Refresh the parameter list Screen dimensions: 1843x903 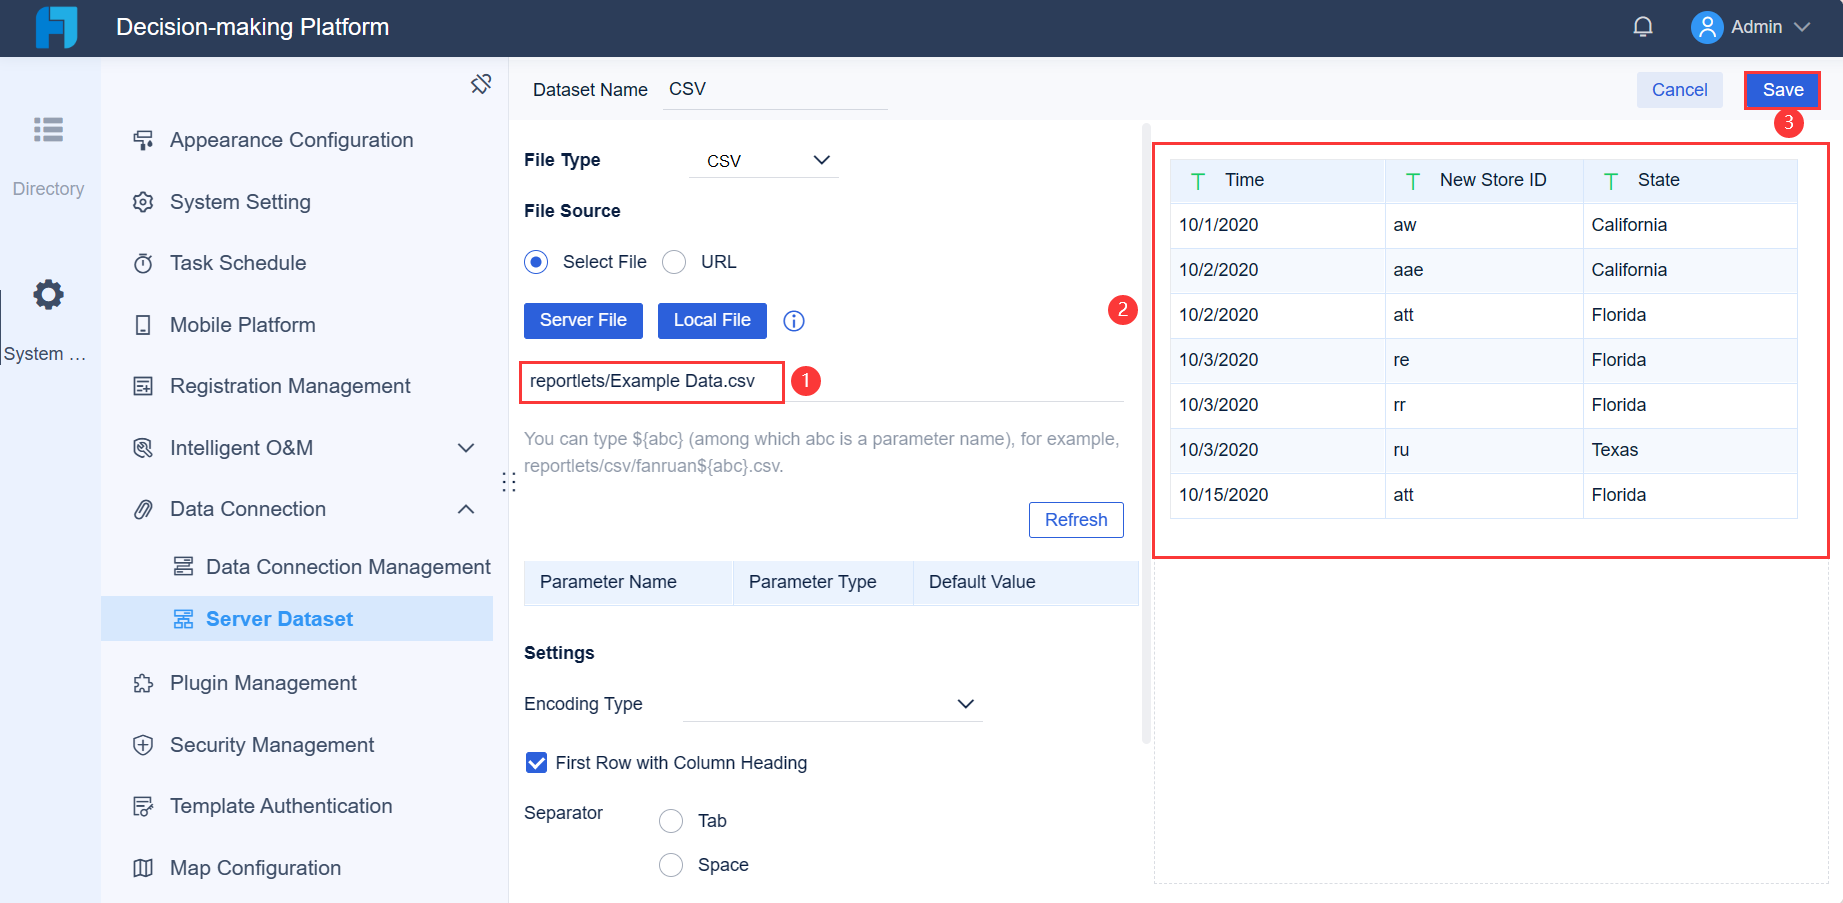coord(1076,519)
